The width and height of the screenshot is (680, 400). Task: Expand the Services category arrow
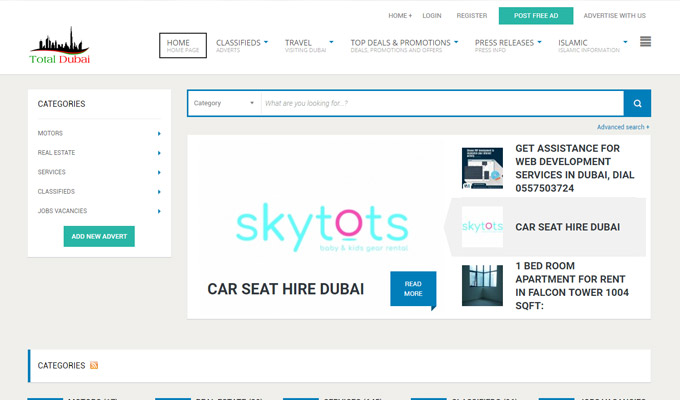point(159,173)
